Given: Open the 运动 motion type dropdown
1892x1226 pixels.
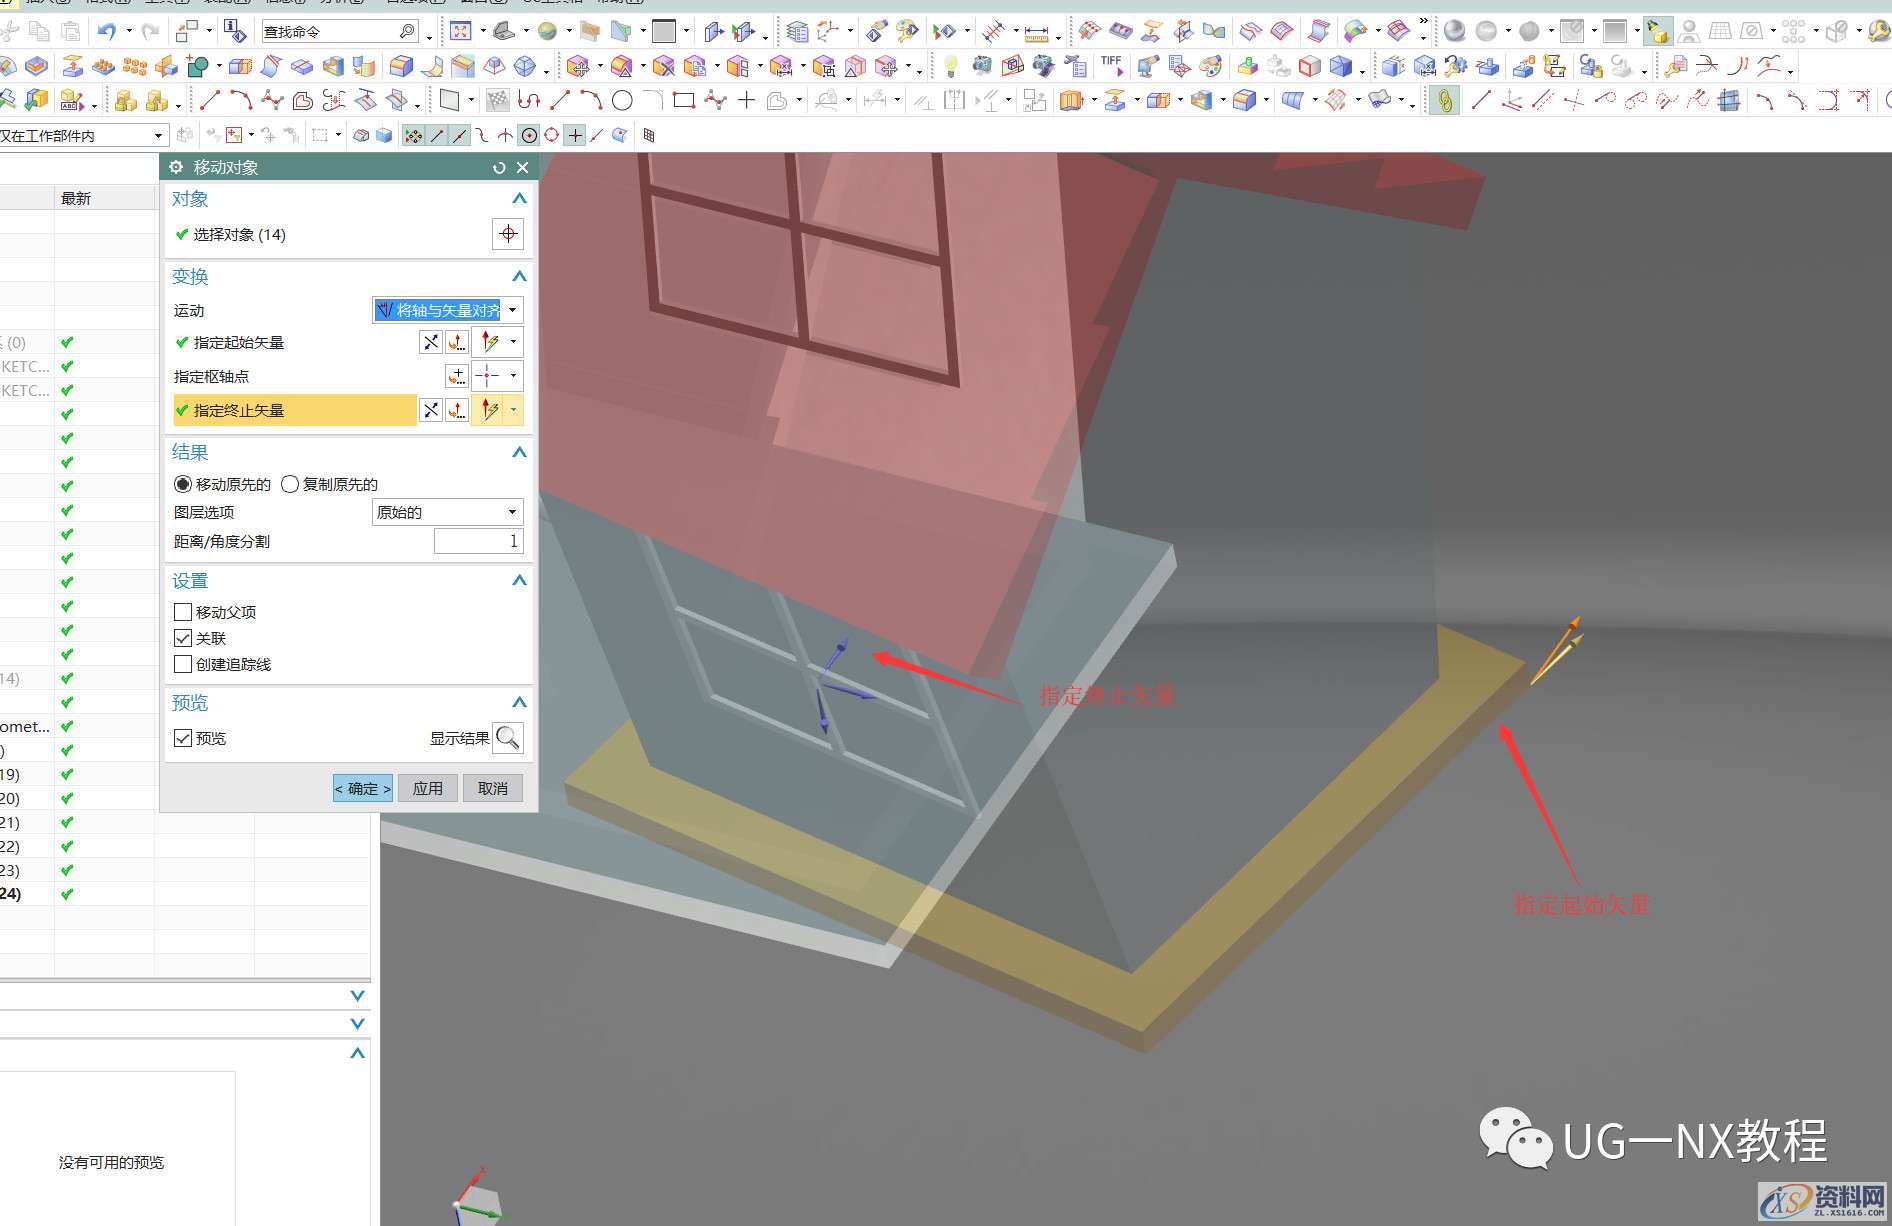Looking at the screenshot, I should point(447,310).
